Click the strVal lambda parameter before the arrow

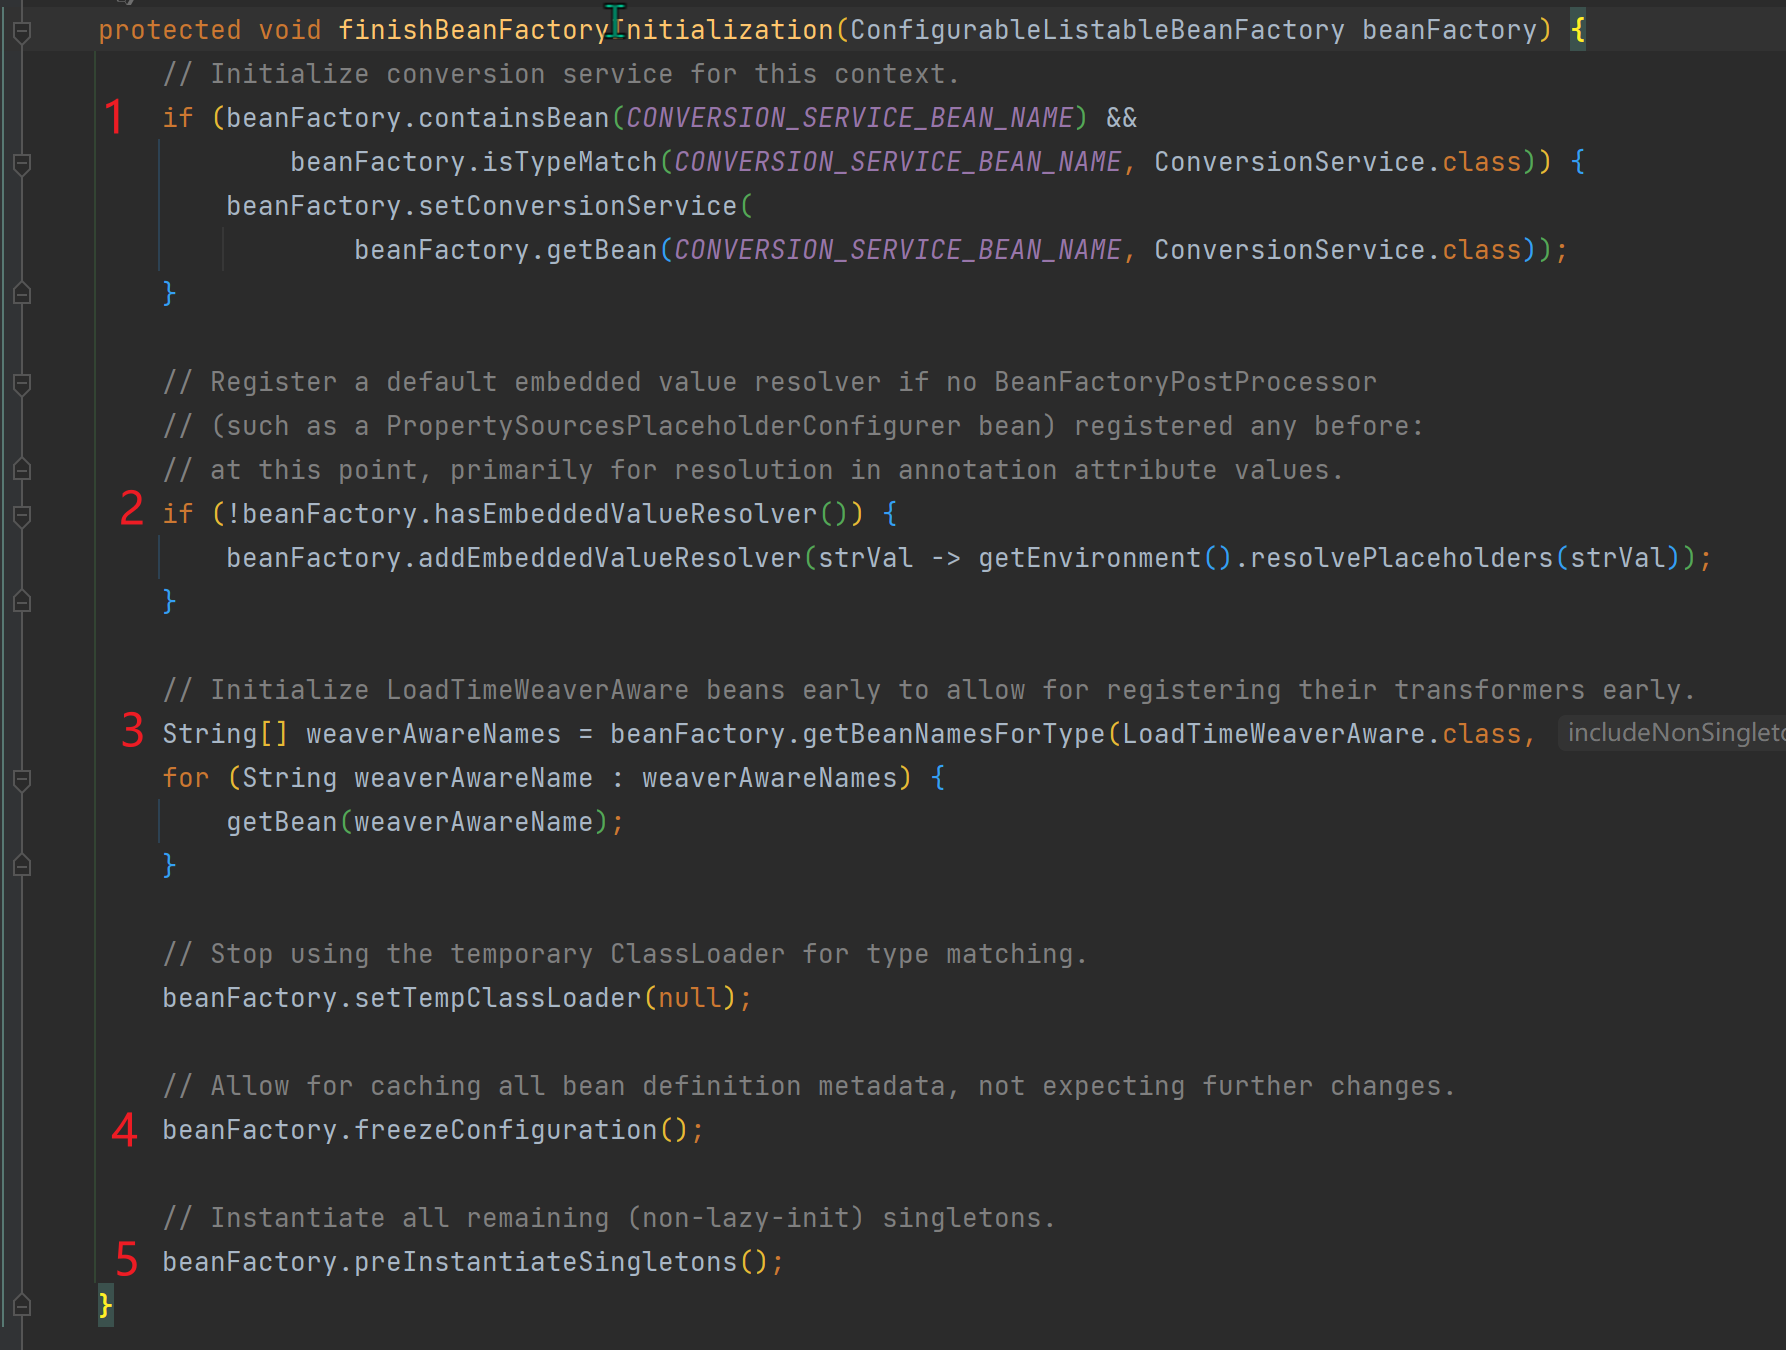(x=865, y=558)
